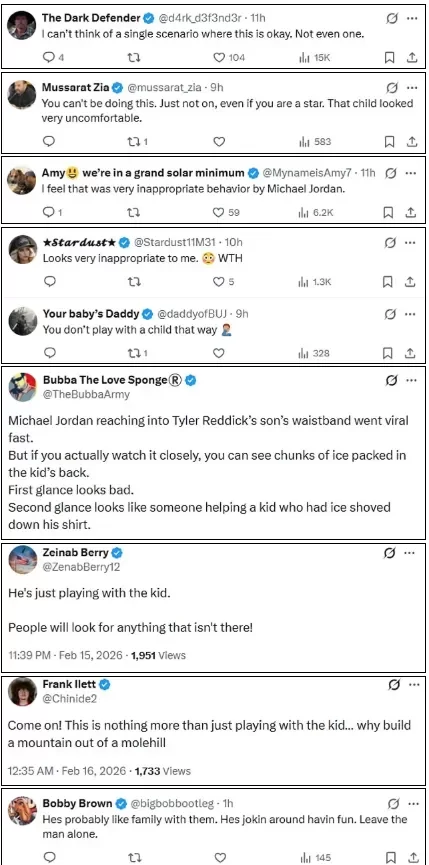
Task: Retweet Mussarat Zia's post
Action: [x=133, y=142]
